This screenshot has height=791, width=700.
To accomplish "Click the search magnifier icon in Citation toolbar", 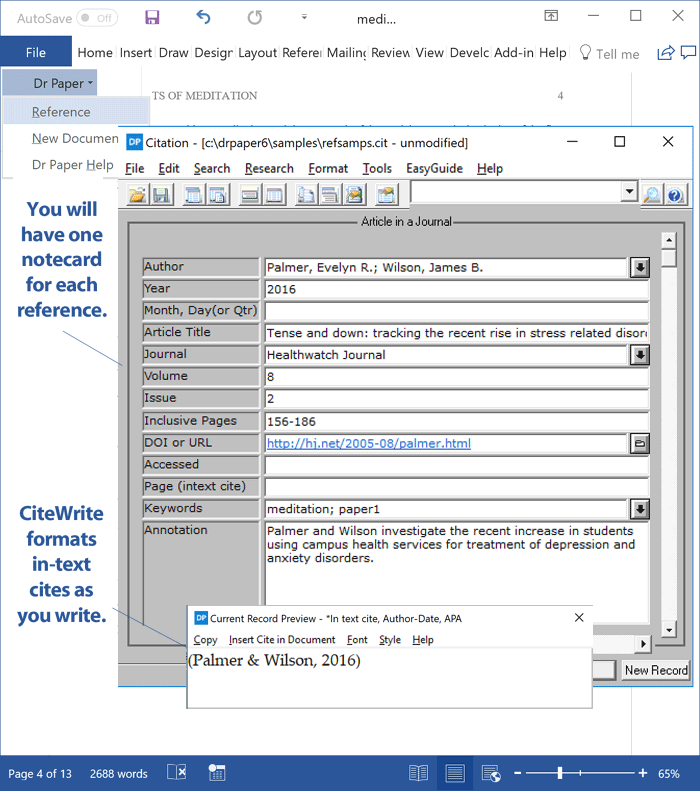I will click(x=652, y=194).
